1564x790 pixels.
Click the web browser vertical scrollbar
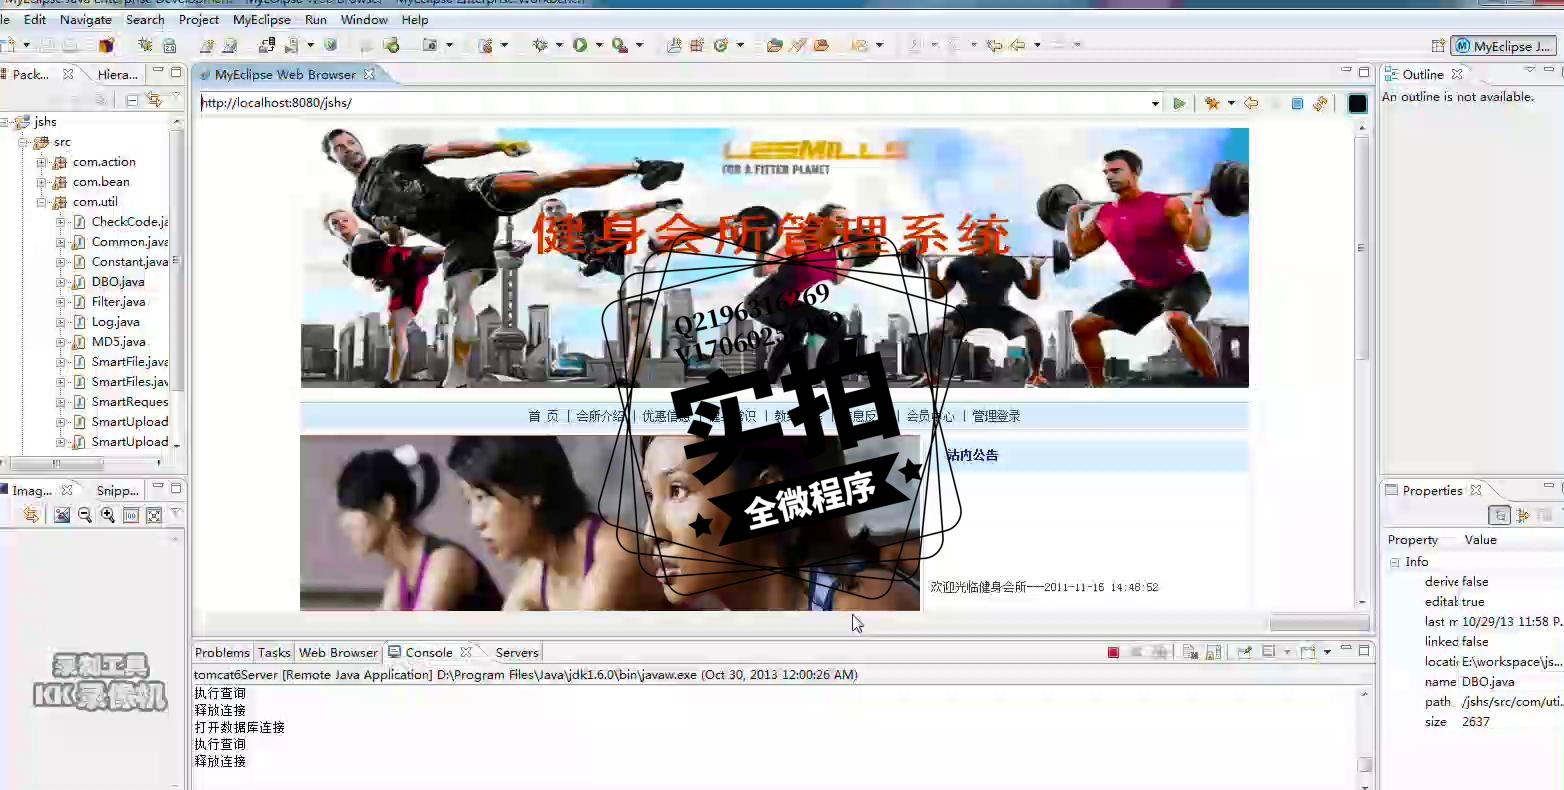1361,247
